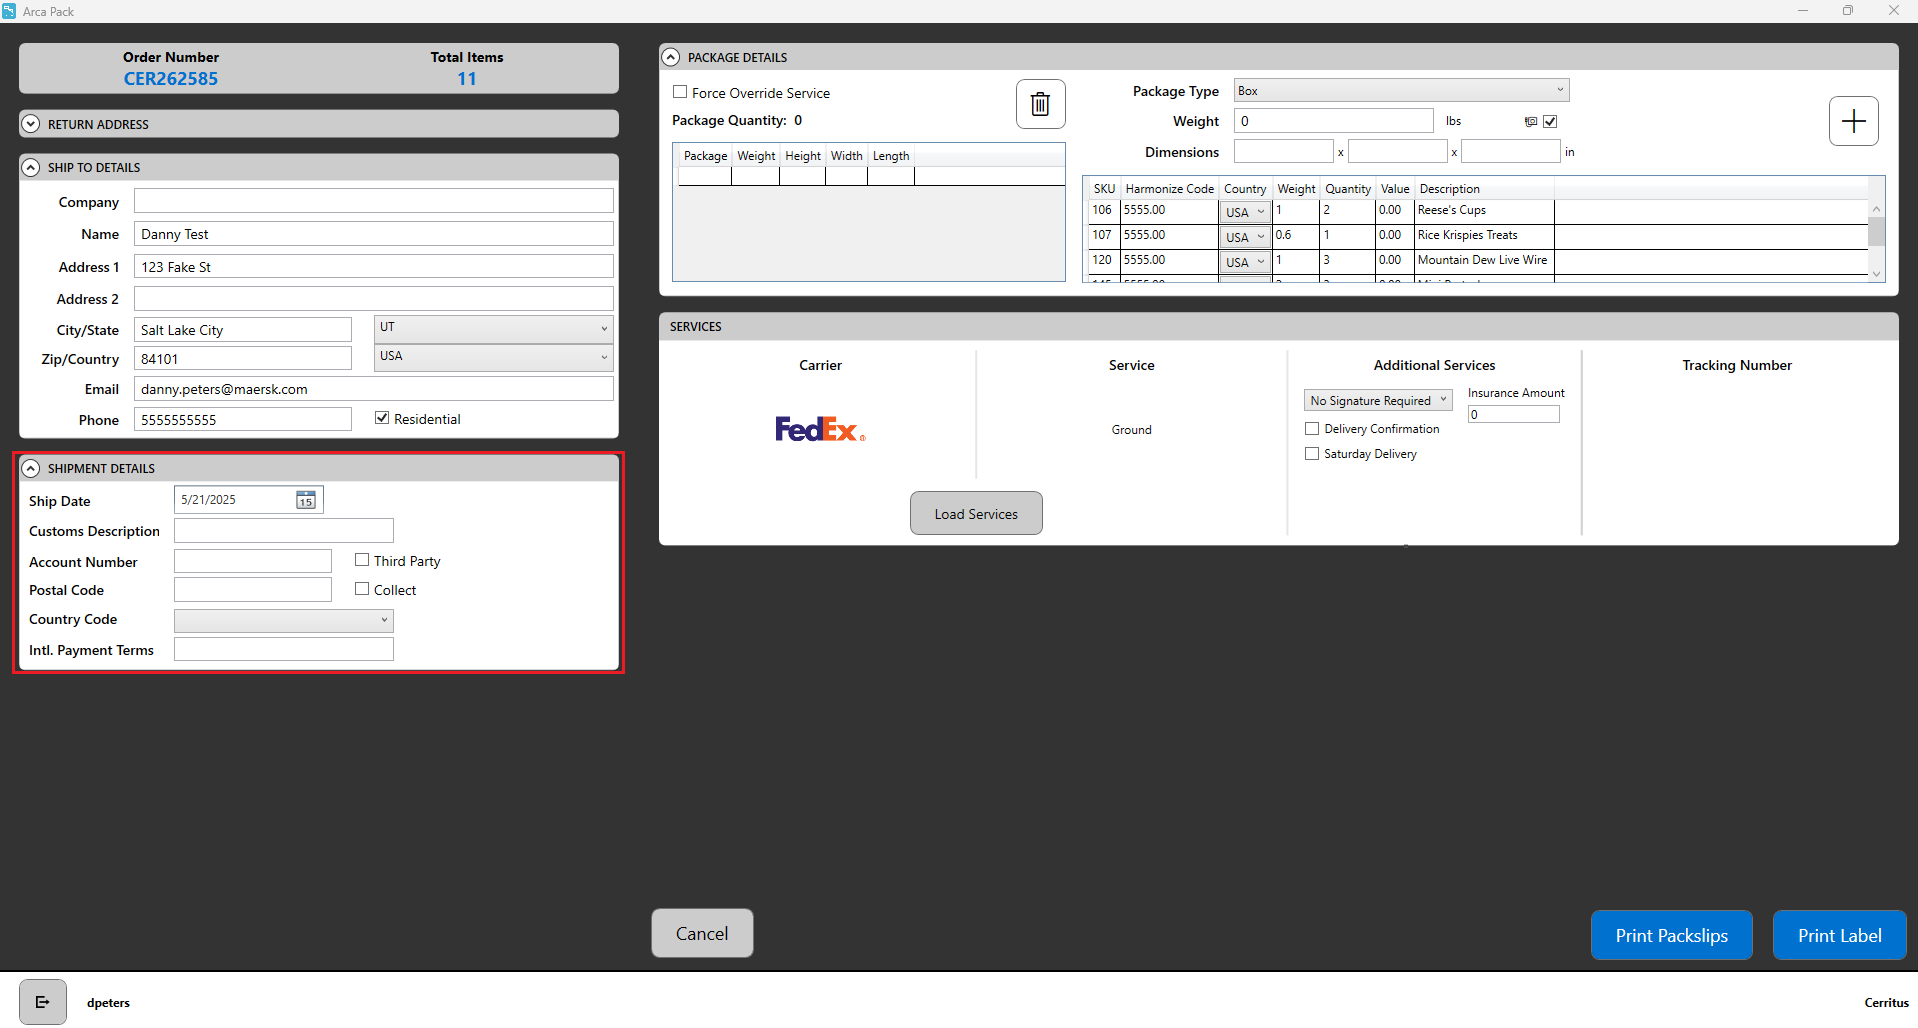The height and width of the screenshot is (1028, 1918).
Task: Open the No Signature Required dropdown
Action: tap(1377, 400)
